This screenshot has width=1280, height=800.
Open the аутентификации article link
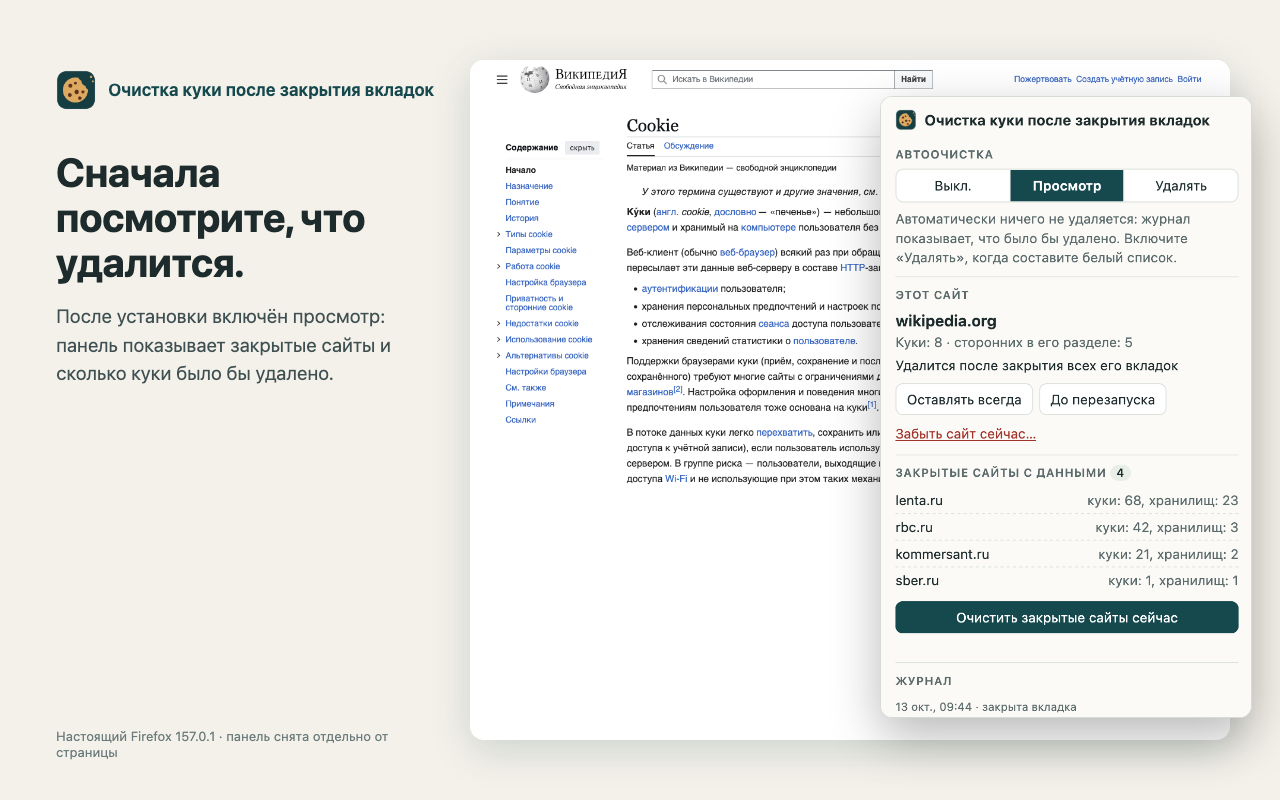(680, 288)
